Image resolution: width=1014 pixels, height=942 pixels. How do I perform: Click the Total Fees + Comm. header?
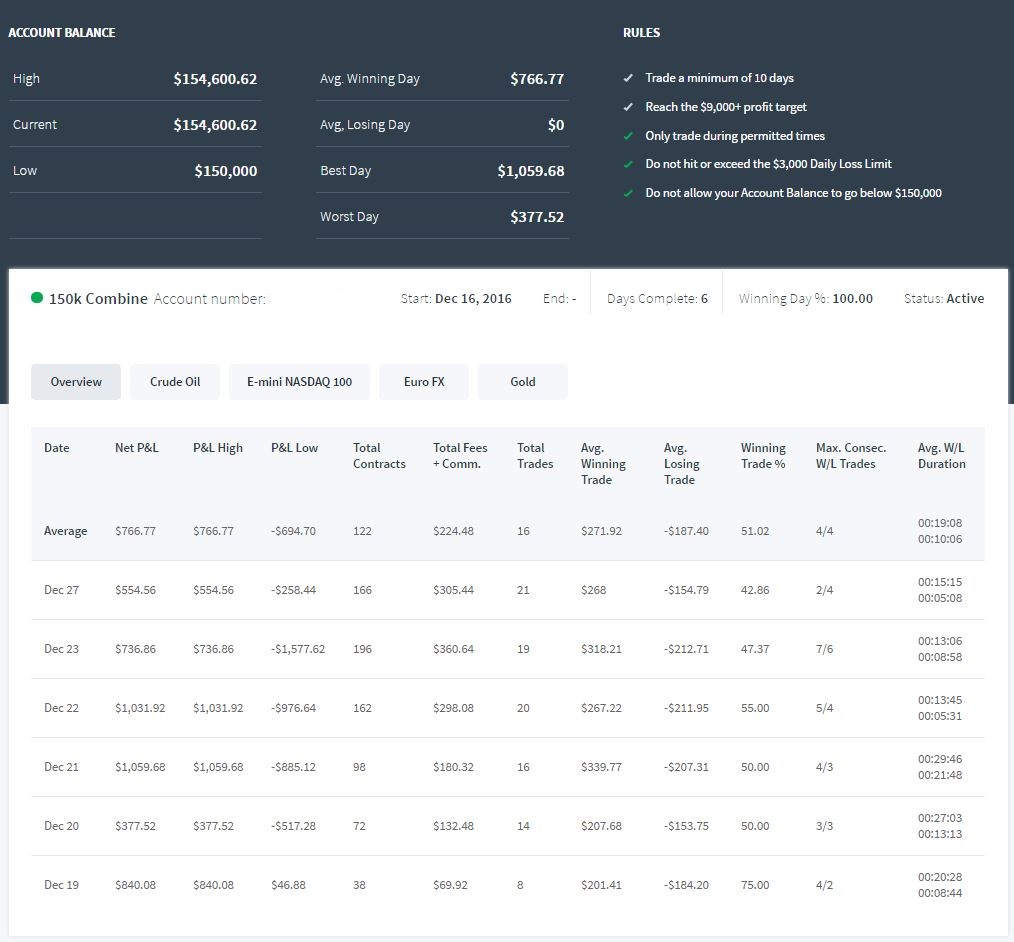(460, 456)
